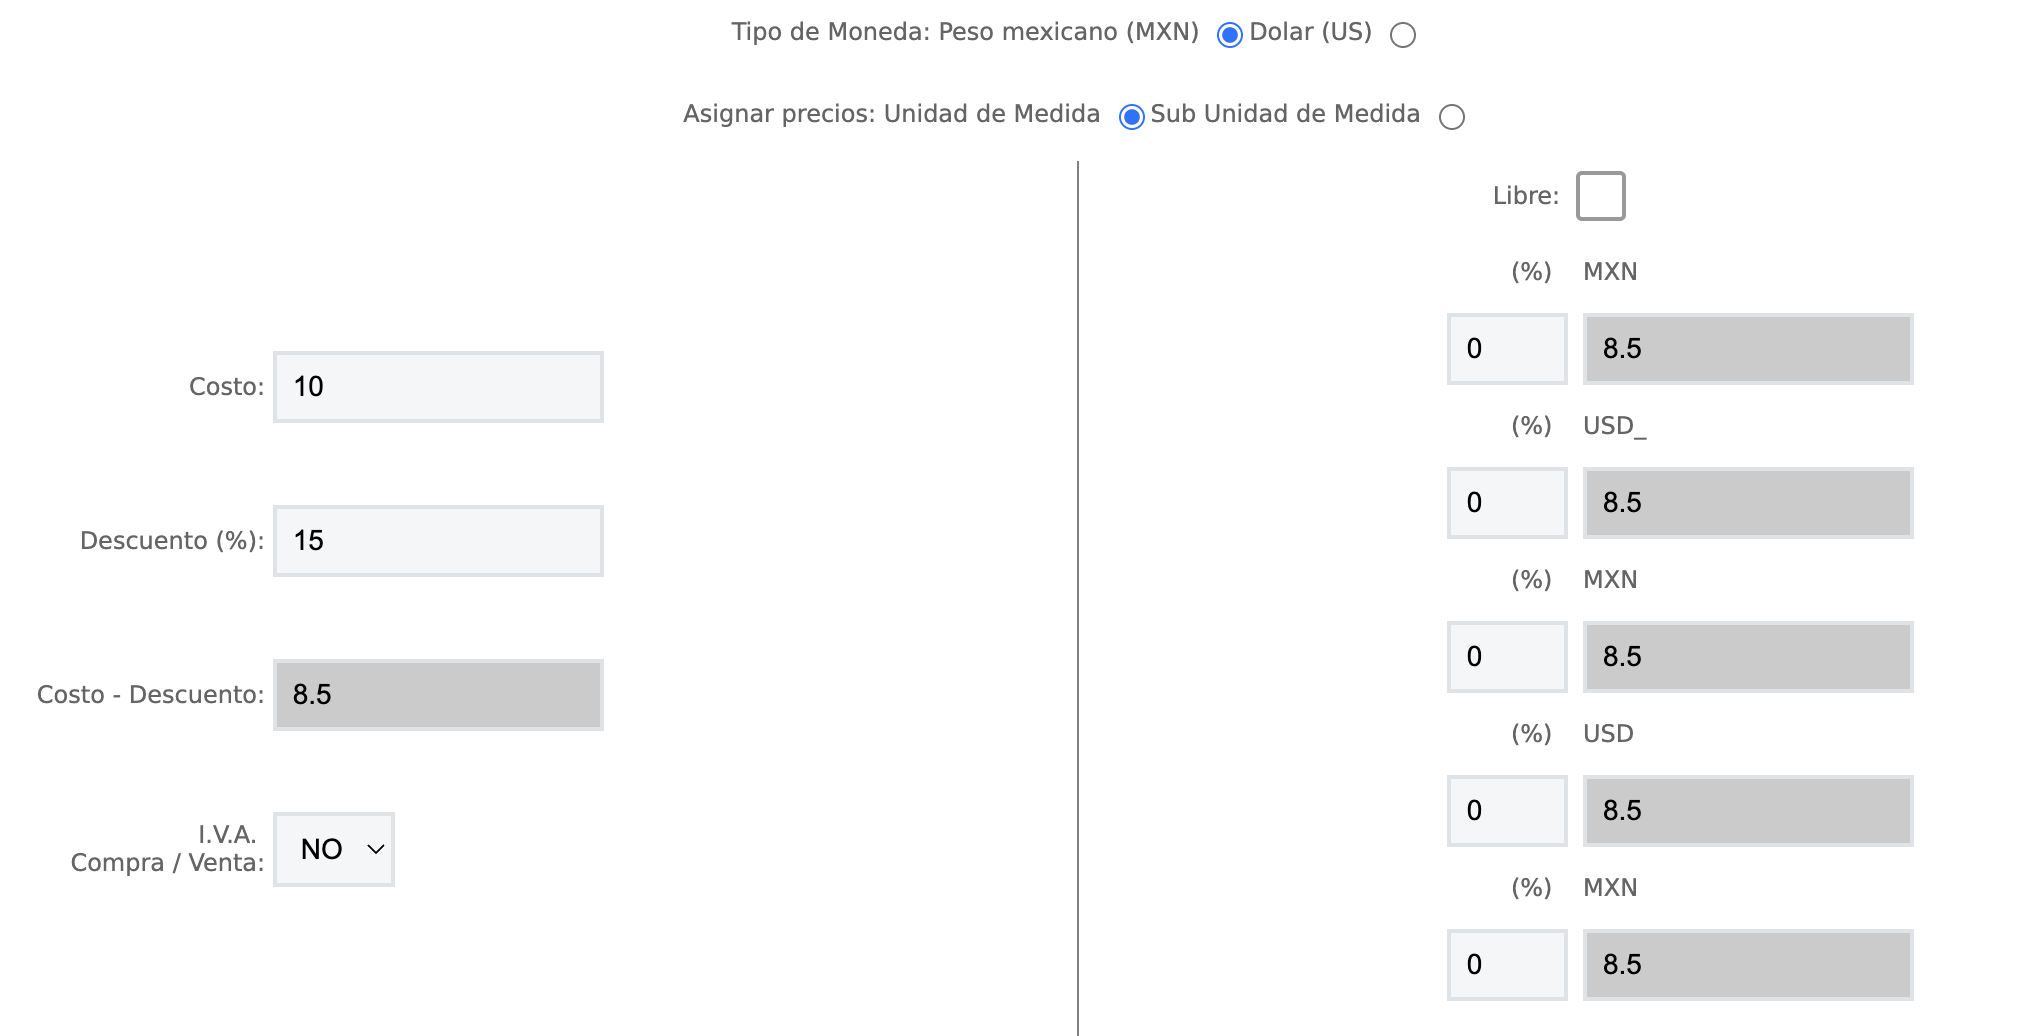
Task: Click the first MXN price field
Action: 1747,349
